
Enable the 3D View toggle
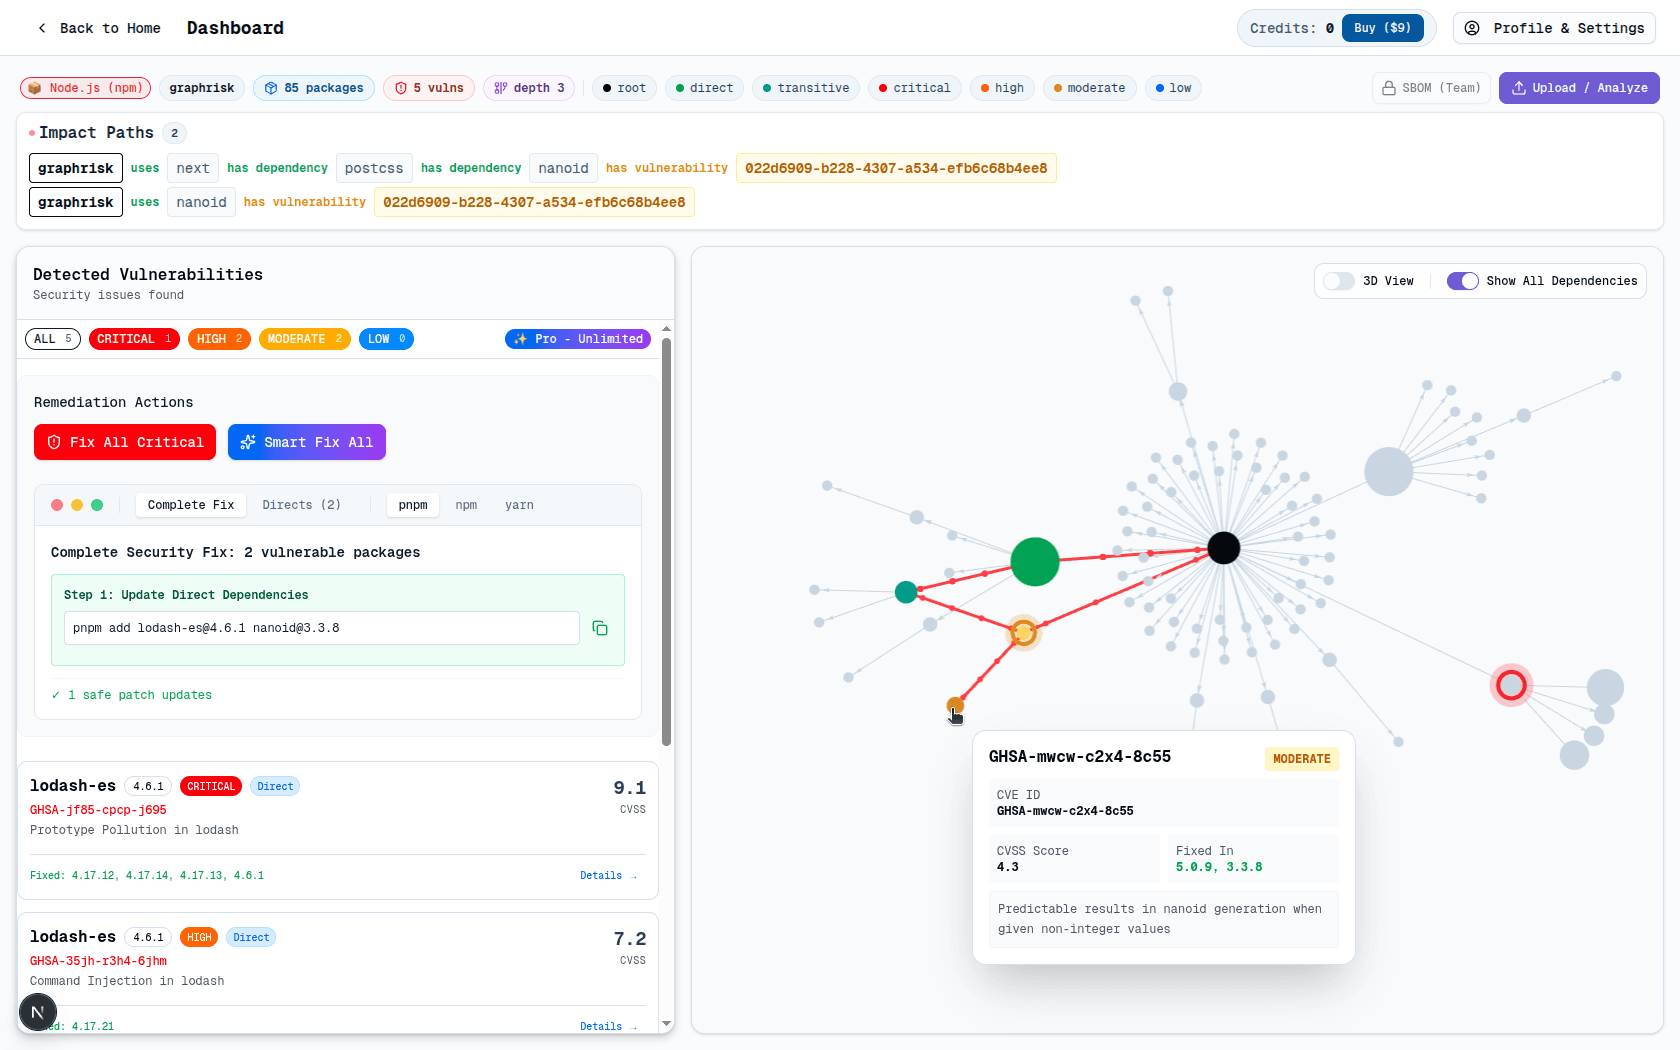[x=1338, y=281]
